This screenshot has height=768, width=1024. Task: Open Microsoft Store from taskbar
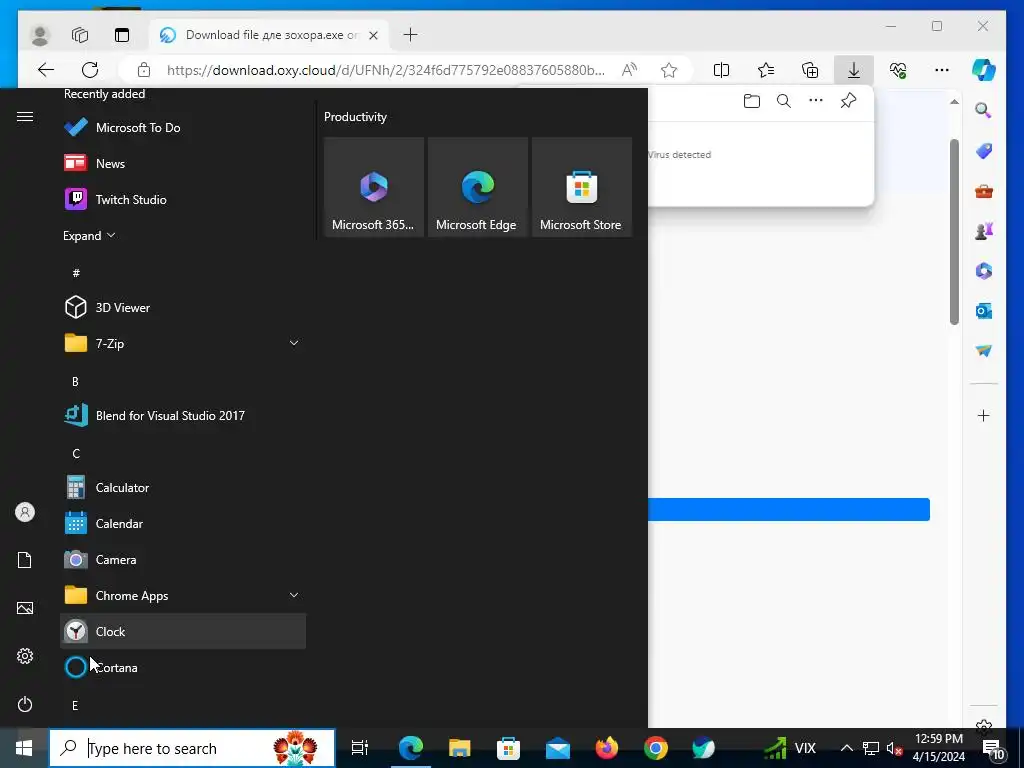pos(508,748)
